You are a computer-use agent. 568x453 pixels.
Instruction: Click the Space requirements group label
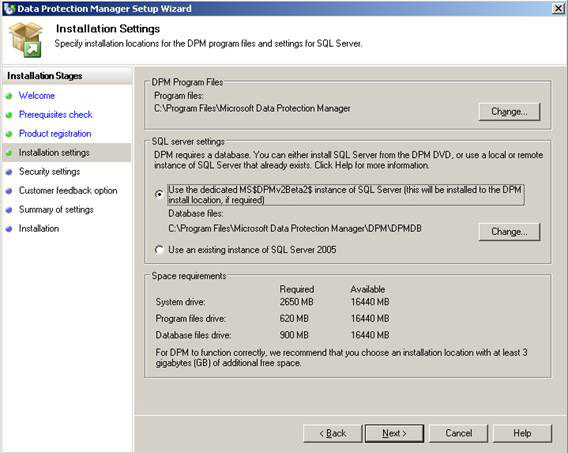pos(189,276)
